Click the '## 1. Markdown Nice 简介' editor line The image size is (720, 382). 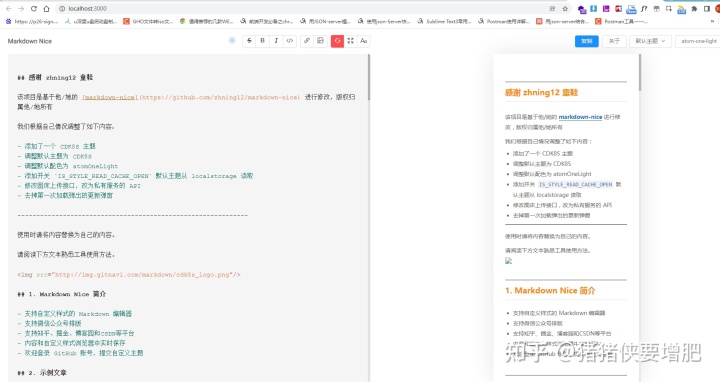pyautogui.click(x=62, y=294)
